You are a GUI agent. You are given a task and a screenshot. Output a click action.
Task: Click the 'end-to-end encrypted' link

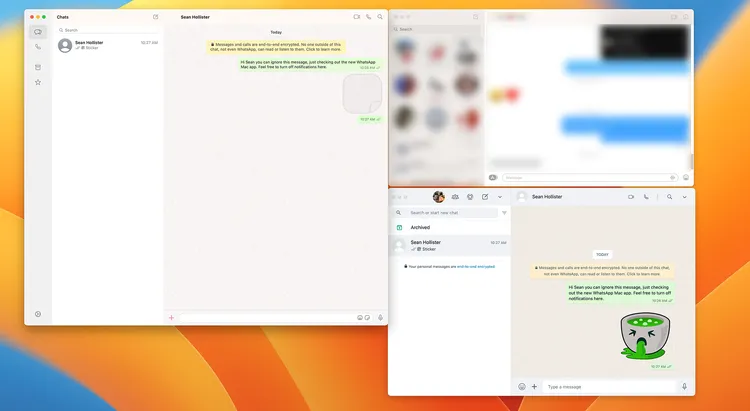pos(475,266)
